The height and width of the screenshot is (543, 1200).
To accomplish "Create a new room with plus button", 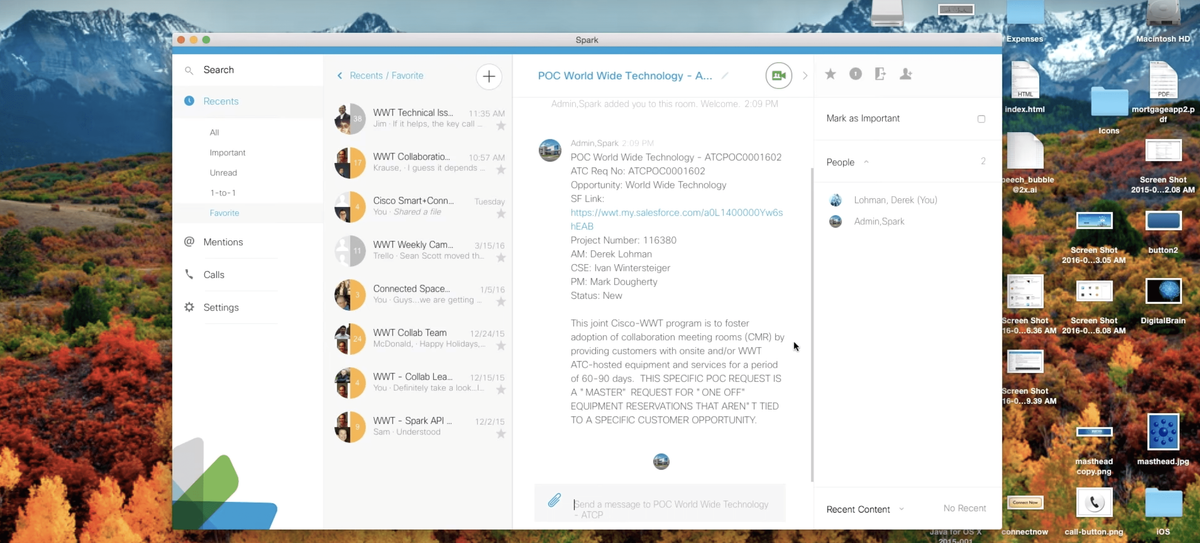I will (488, 76).
